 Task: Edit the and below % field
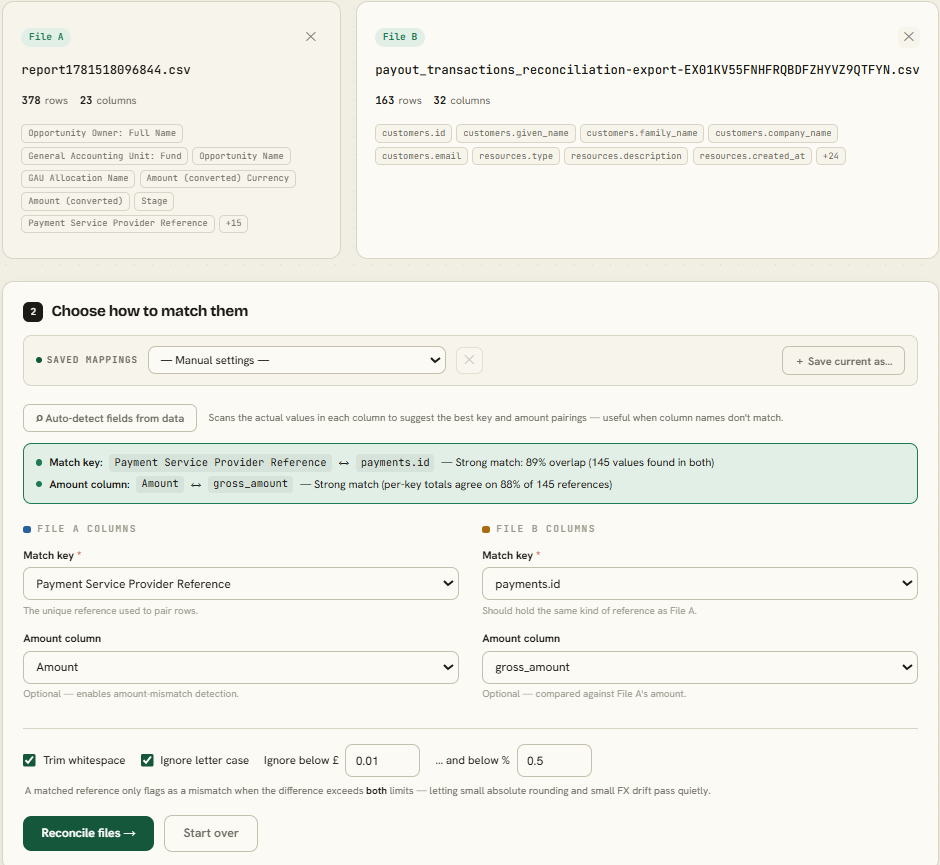555,760
